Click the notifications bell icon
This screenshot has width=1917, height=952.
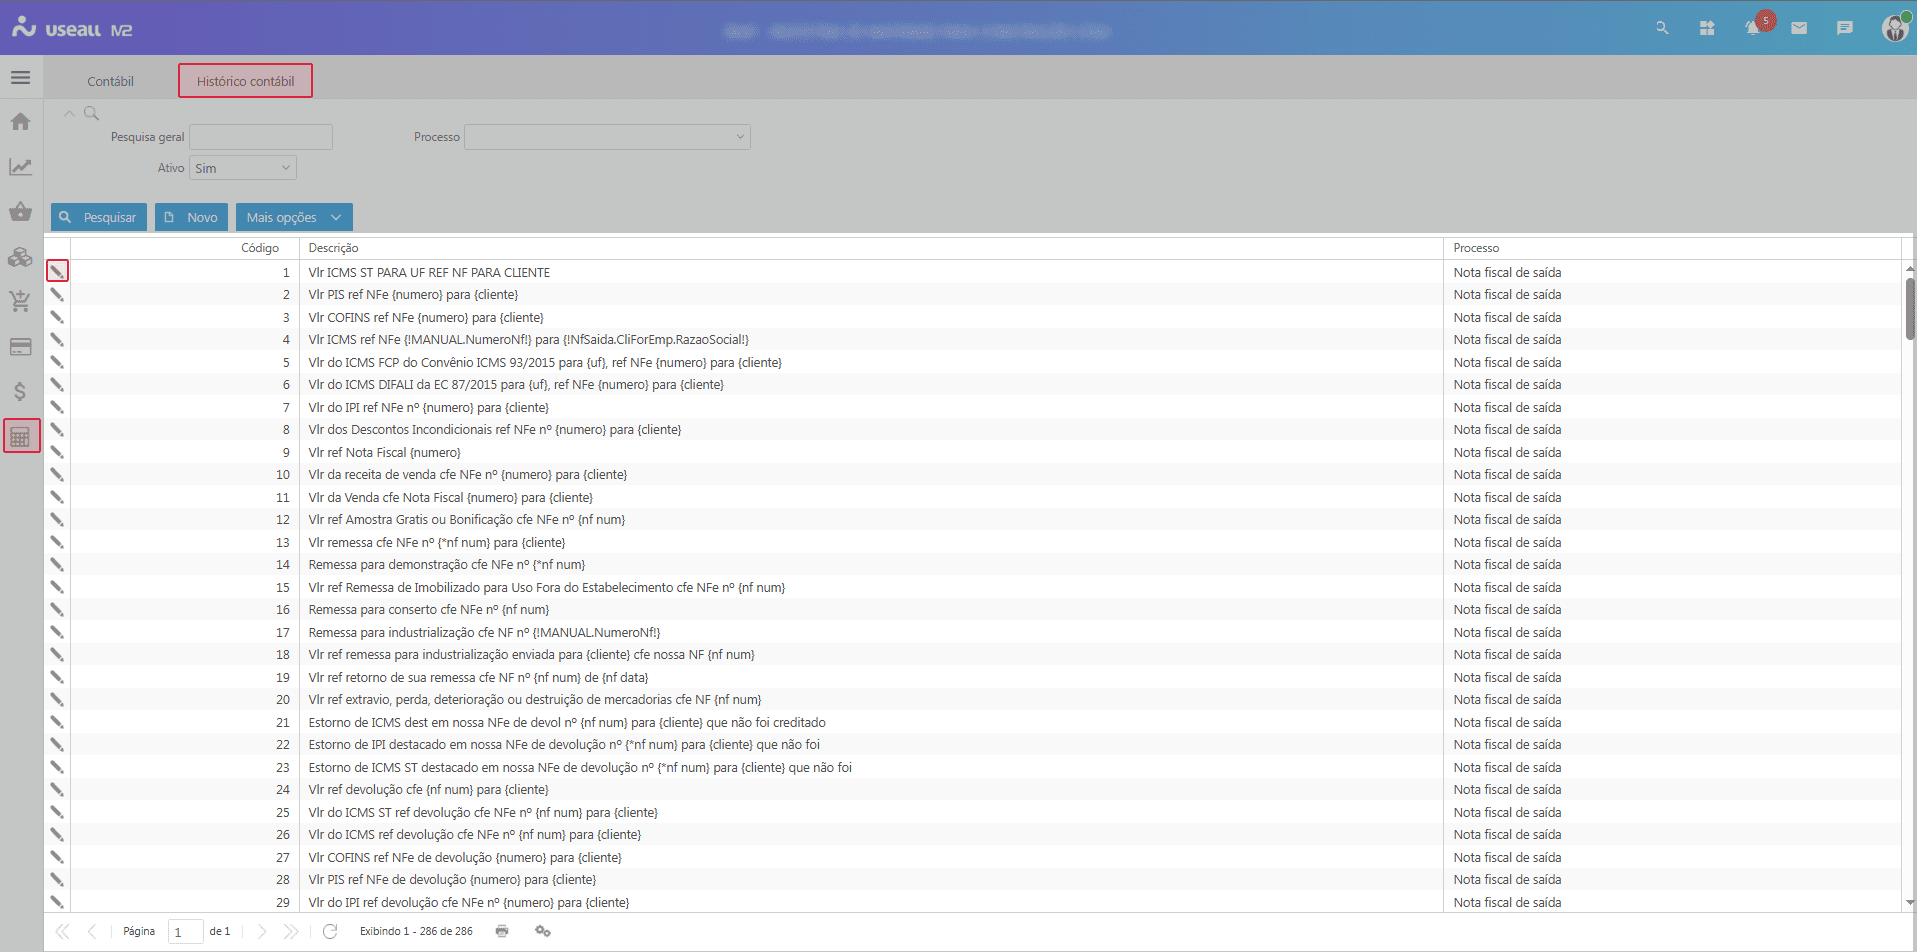[1752, 28]
